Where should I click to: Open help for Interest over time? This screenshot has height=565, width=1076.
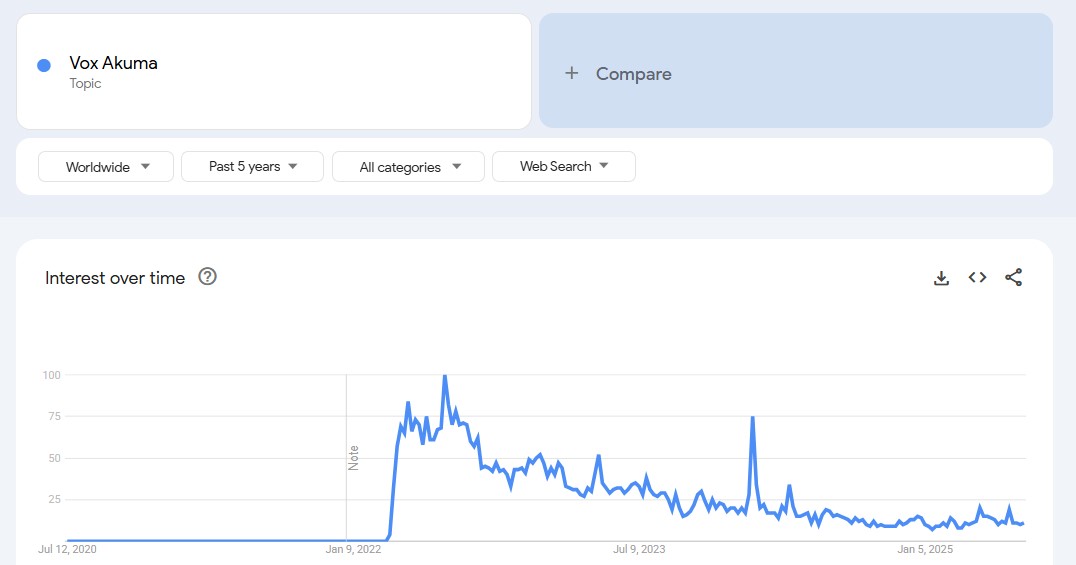point(208,277)
